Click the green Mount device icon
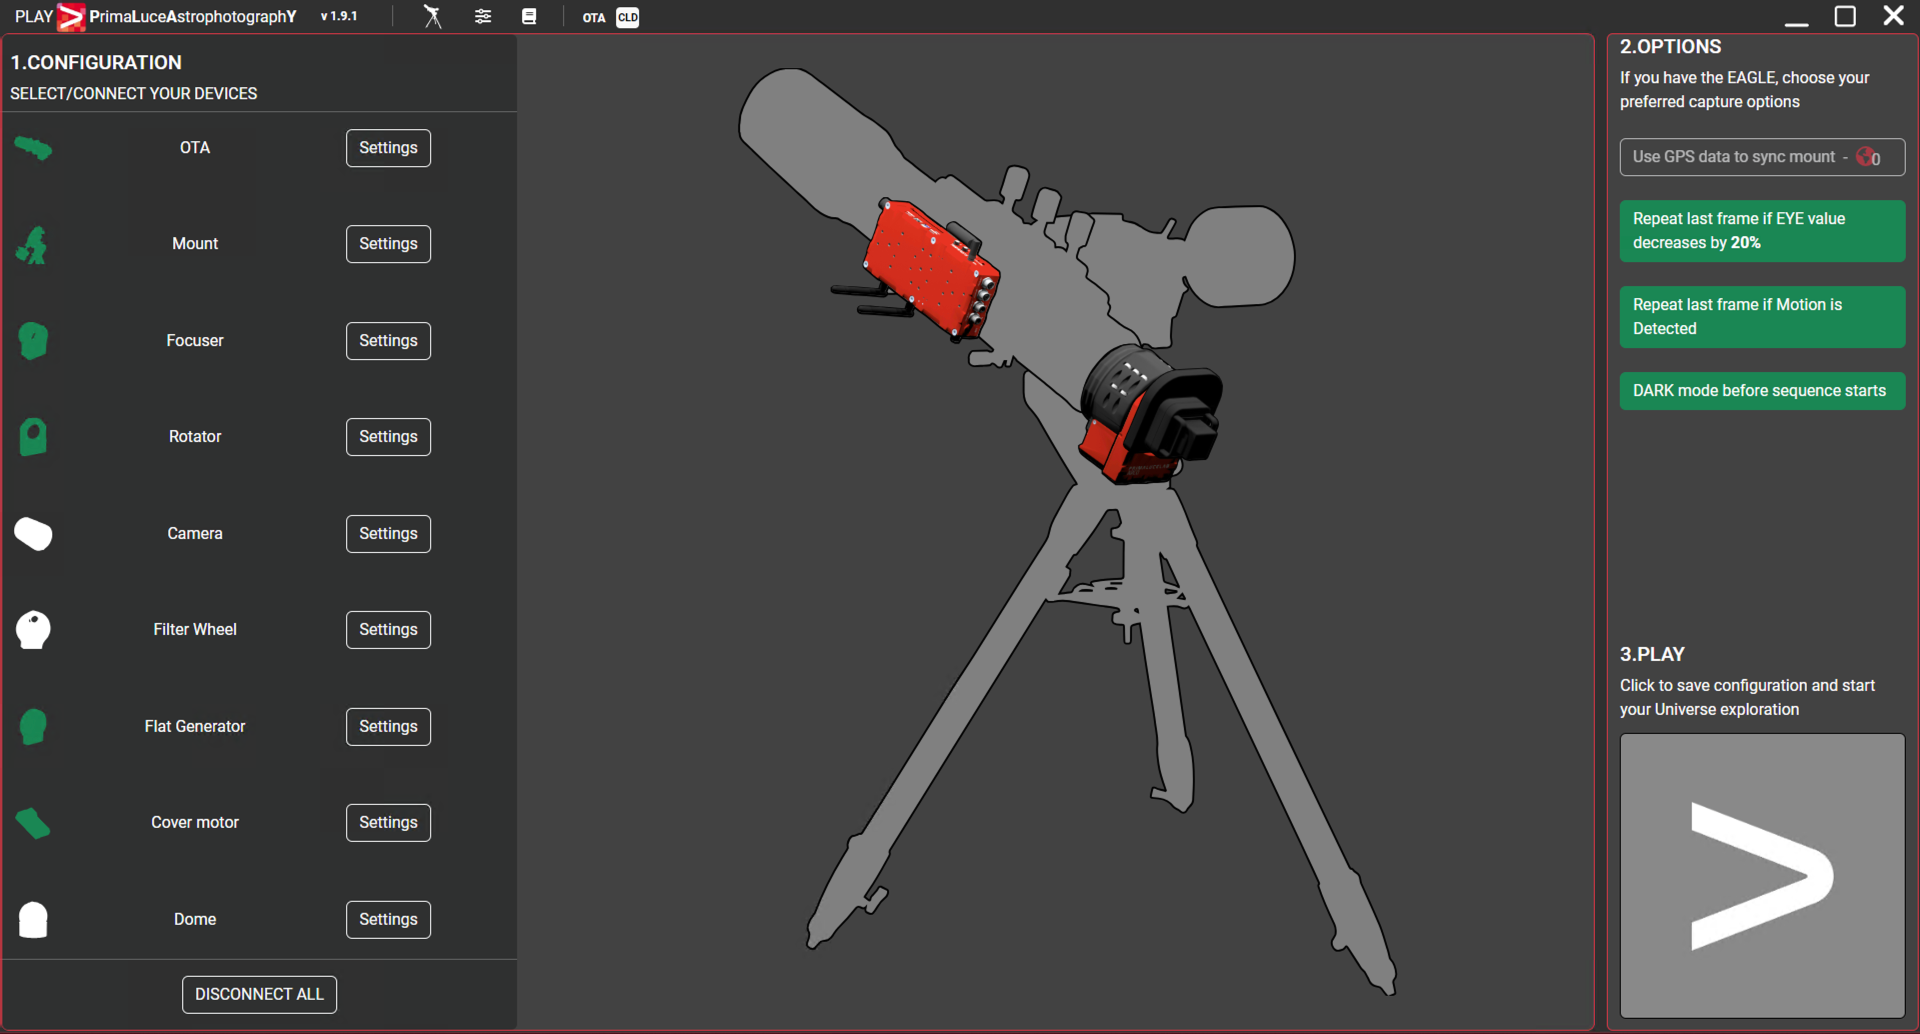Screen dimensions: 1920x1034 coord(33,245)
